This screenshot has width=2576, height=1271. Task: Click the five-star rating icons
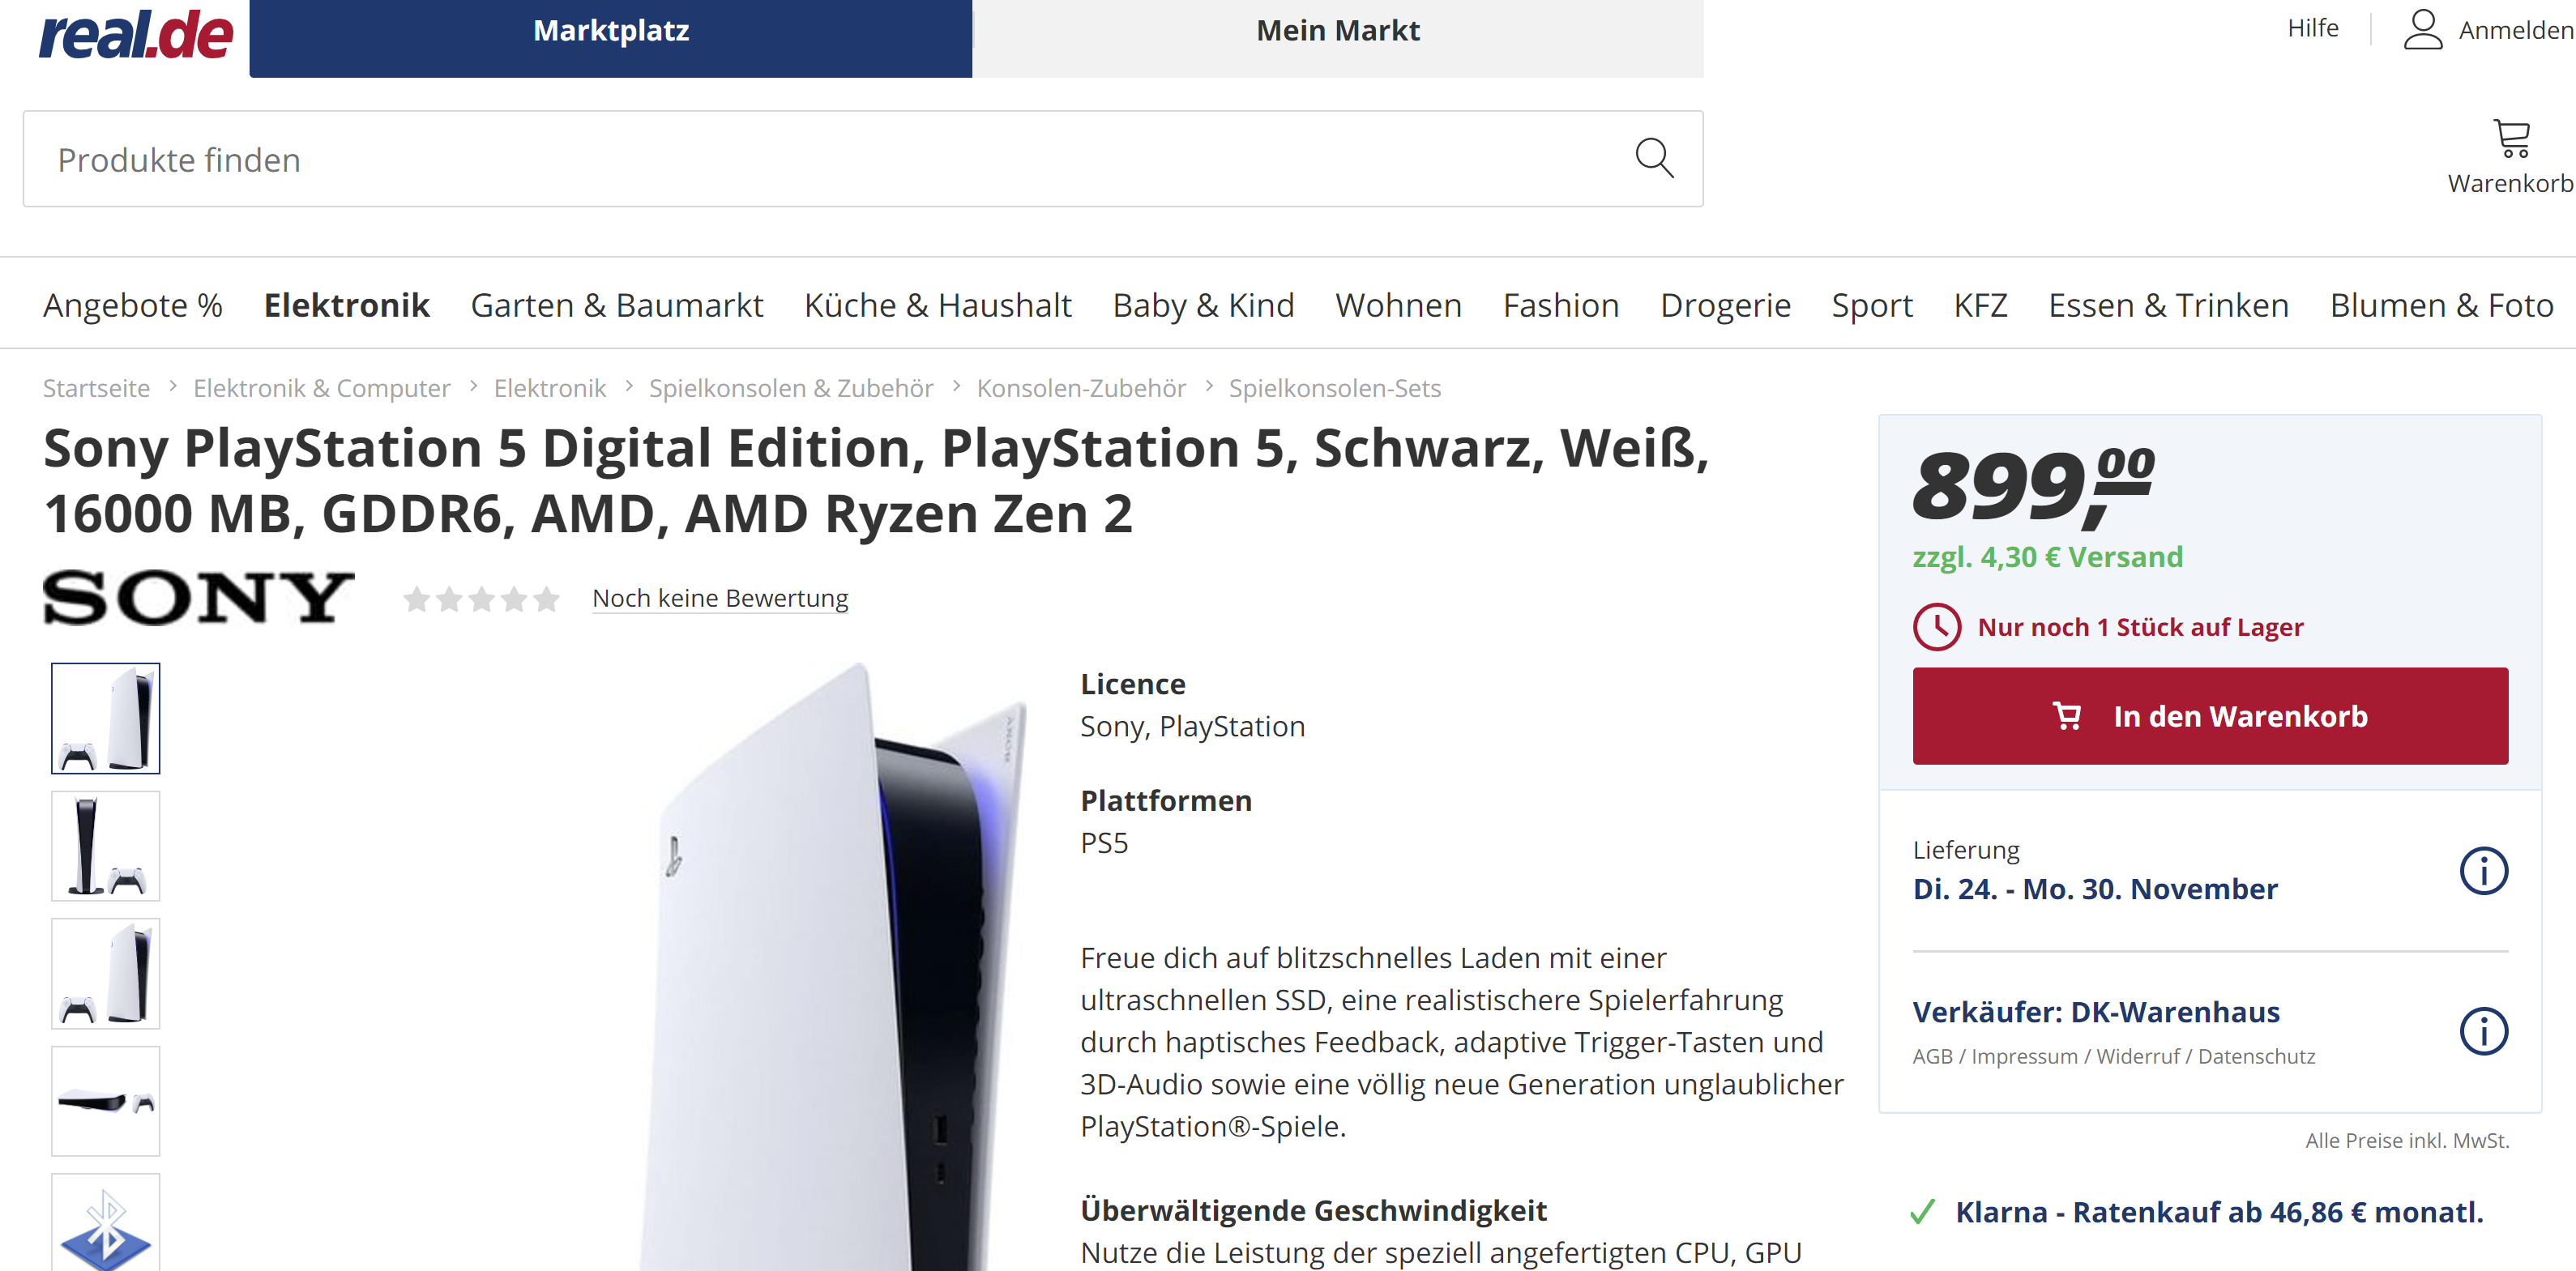click(x=481, y=599)
